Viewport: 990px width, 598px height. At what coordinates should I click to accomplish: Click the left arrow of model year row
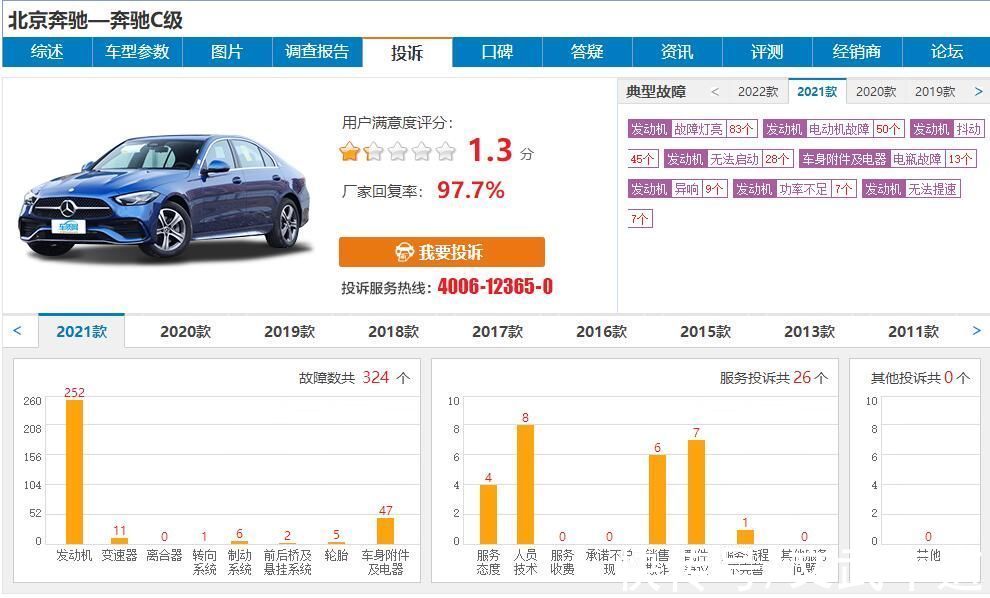coord(17,331)
